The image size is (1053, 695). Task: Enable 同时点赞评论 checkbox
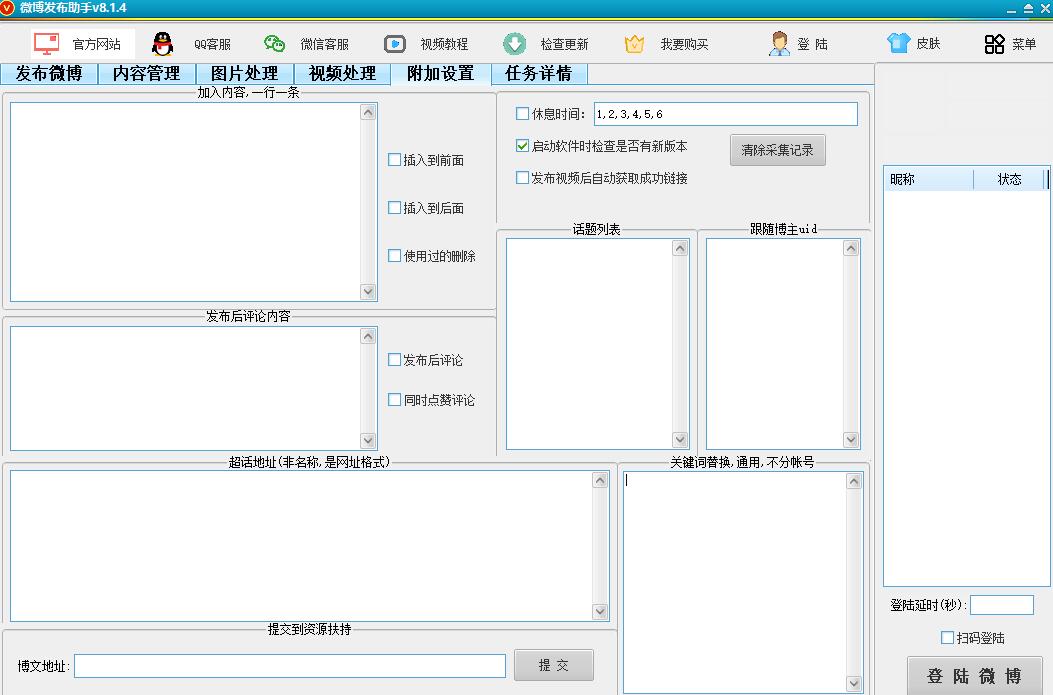point(394,400)
